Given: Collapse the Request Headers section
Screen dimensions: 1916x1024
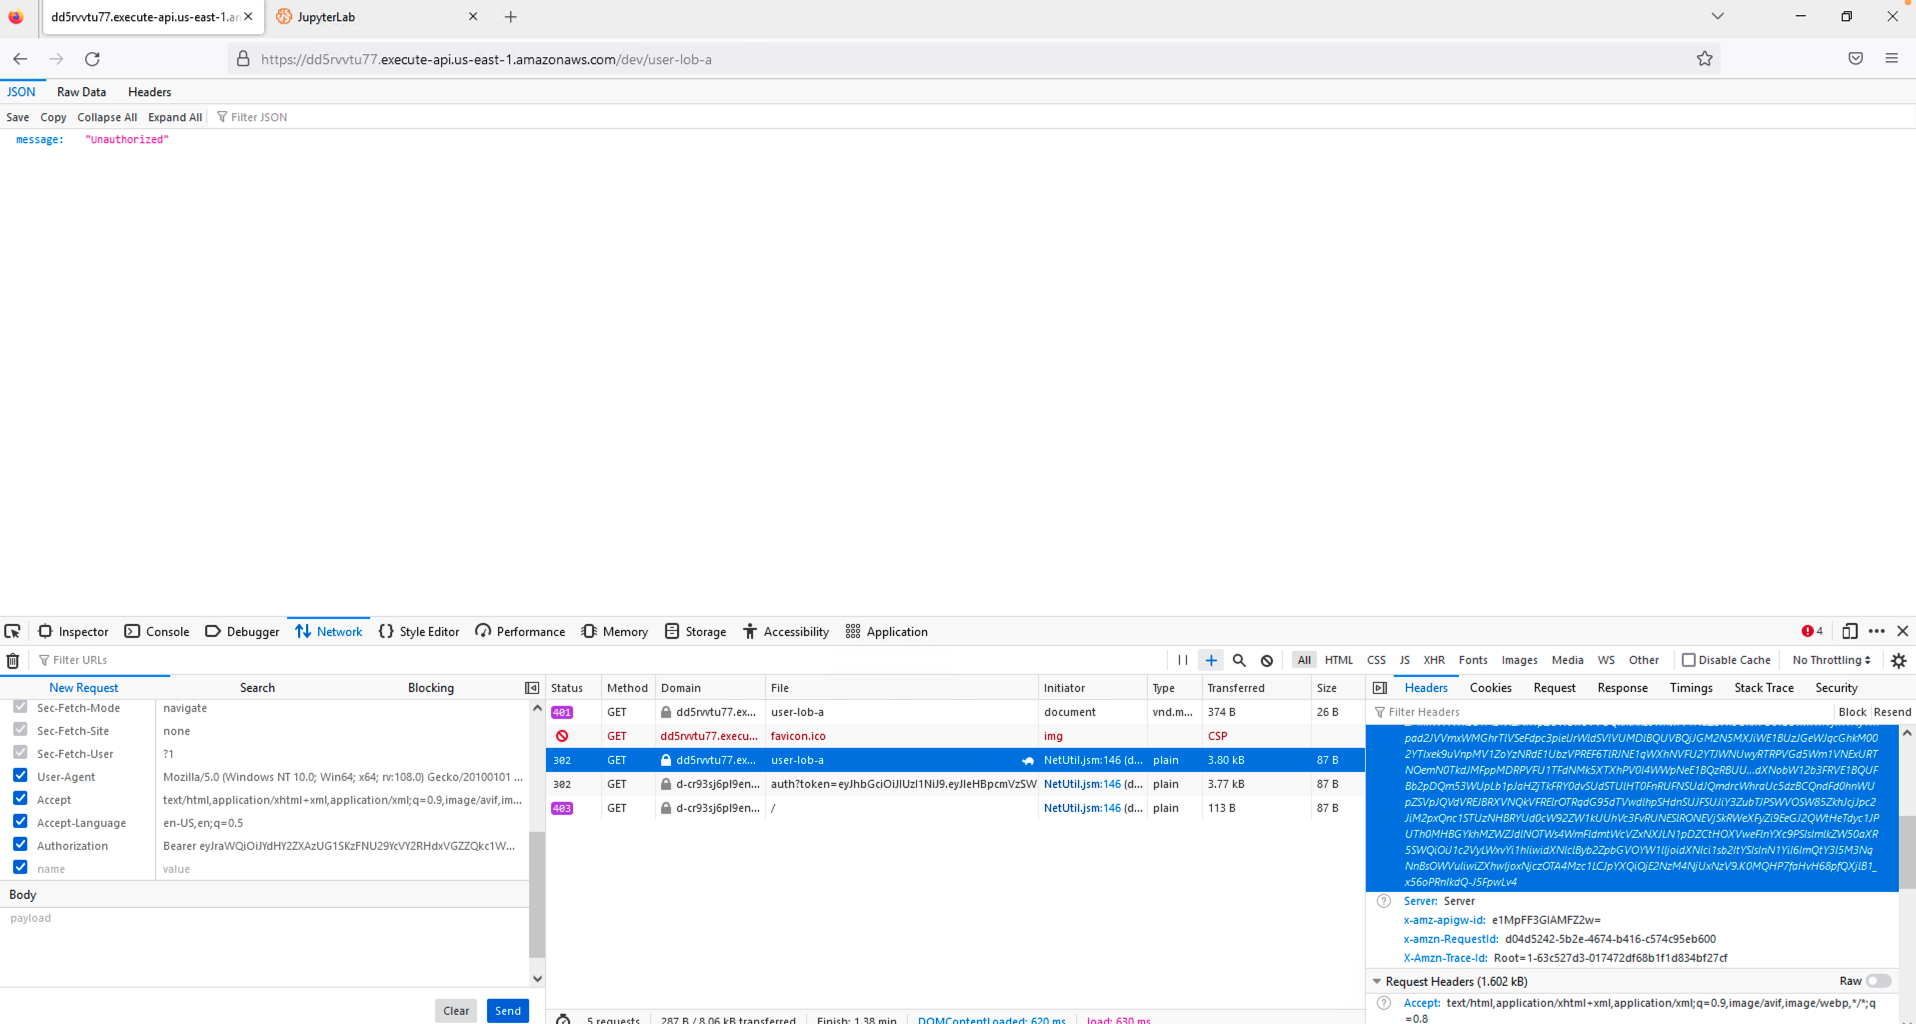Looking at the screenshot, I should pos(1378,982).
